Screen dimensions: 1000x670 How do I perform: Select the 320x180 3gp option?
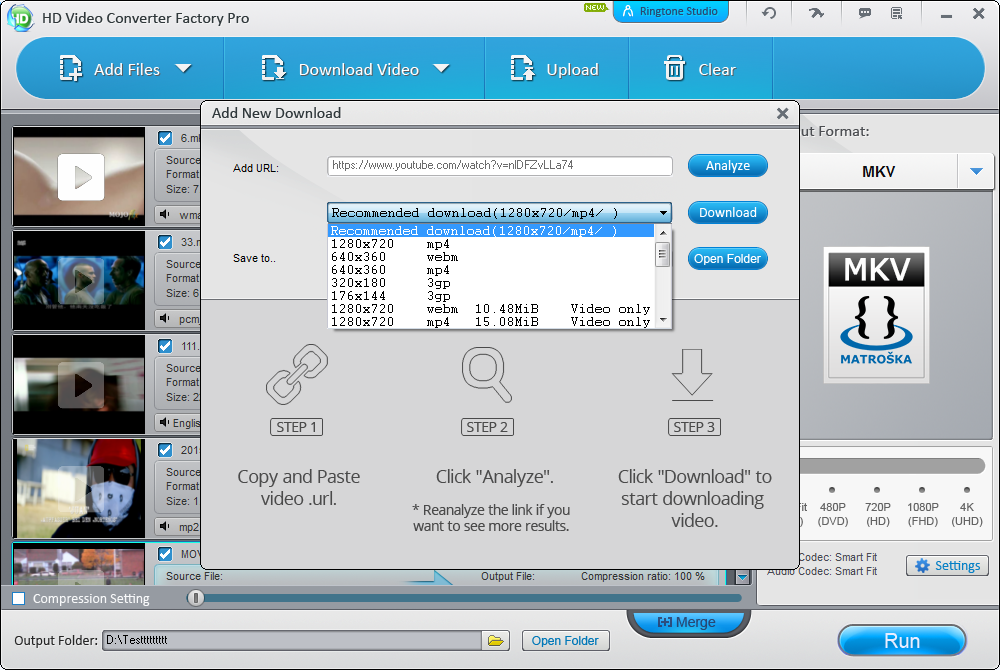[x=491, y=283]
